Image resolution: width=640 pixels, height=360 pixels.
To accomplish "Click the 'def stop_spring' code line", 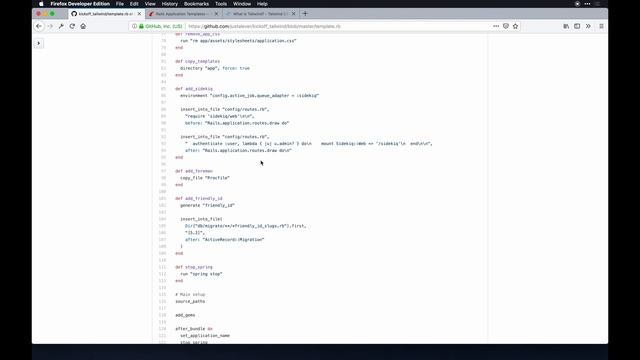I will coord(194,267).
